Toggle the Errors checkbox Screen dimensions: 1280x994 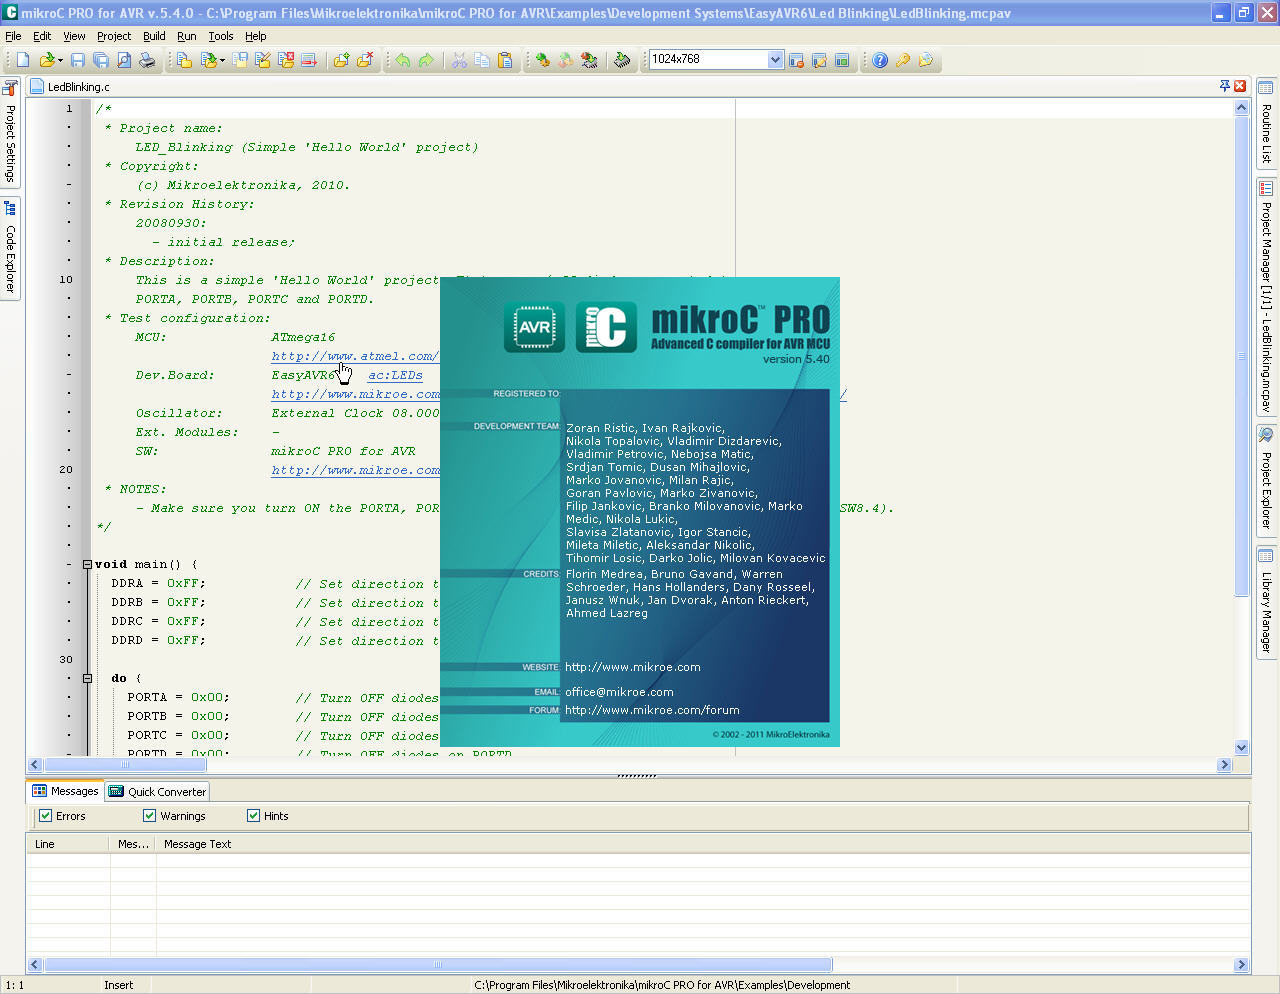click(45, 816)
